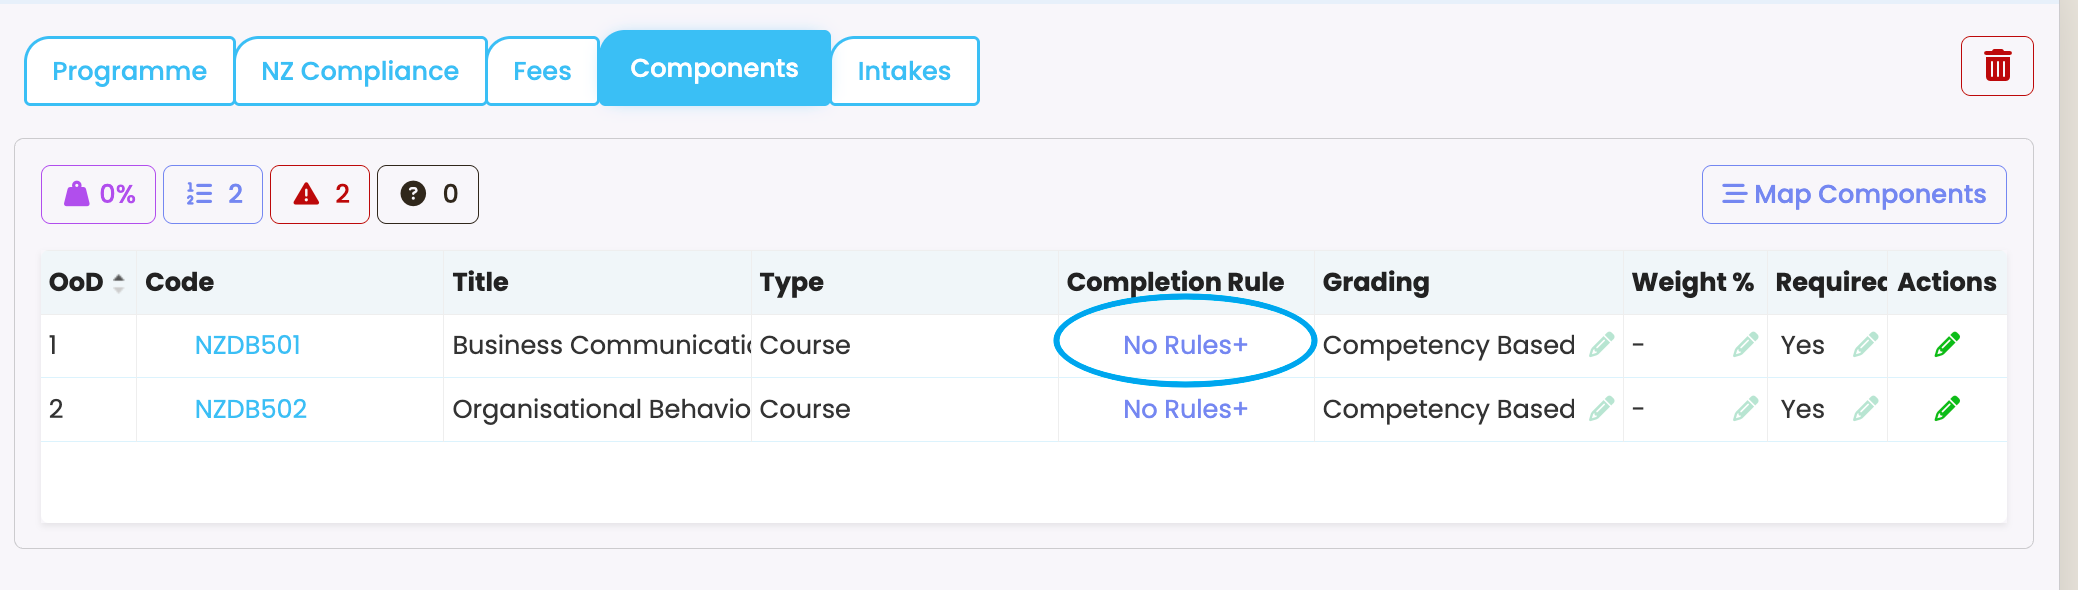
Task: Click the red trash delete icon
Action: pyautogui.click(x=1997, y=66)
